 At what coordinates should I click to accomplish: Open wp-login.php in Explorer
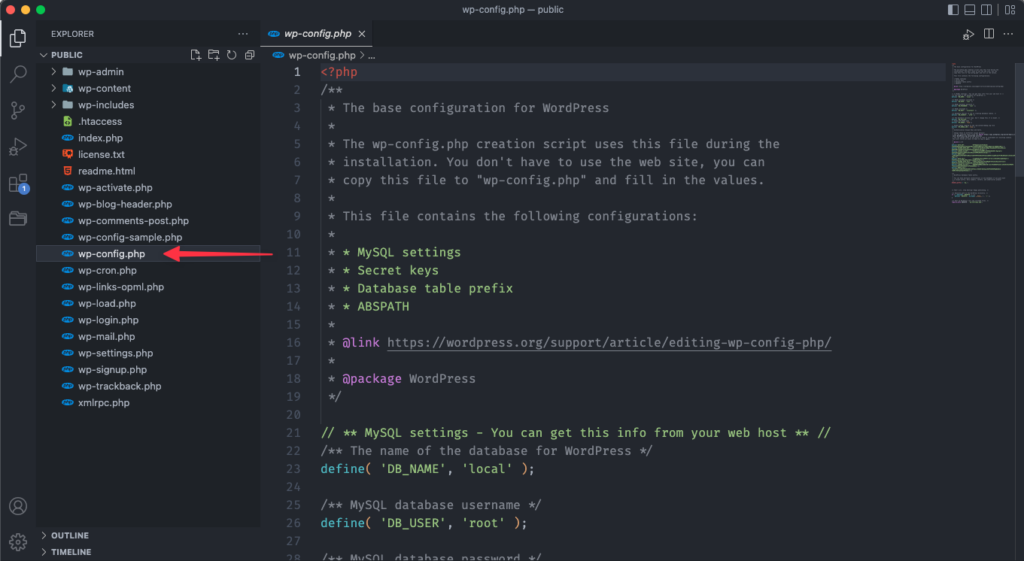tap(148, 320)
